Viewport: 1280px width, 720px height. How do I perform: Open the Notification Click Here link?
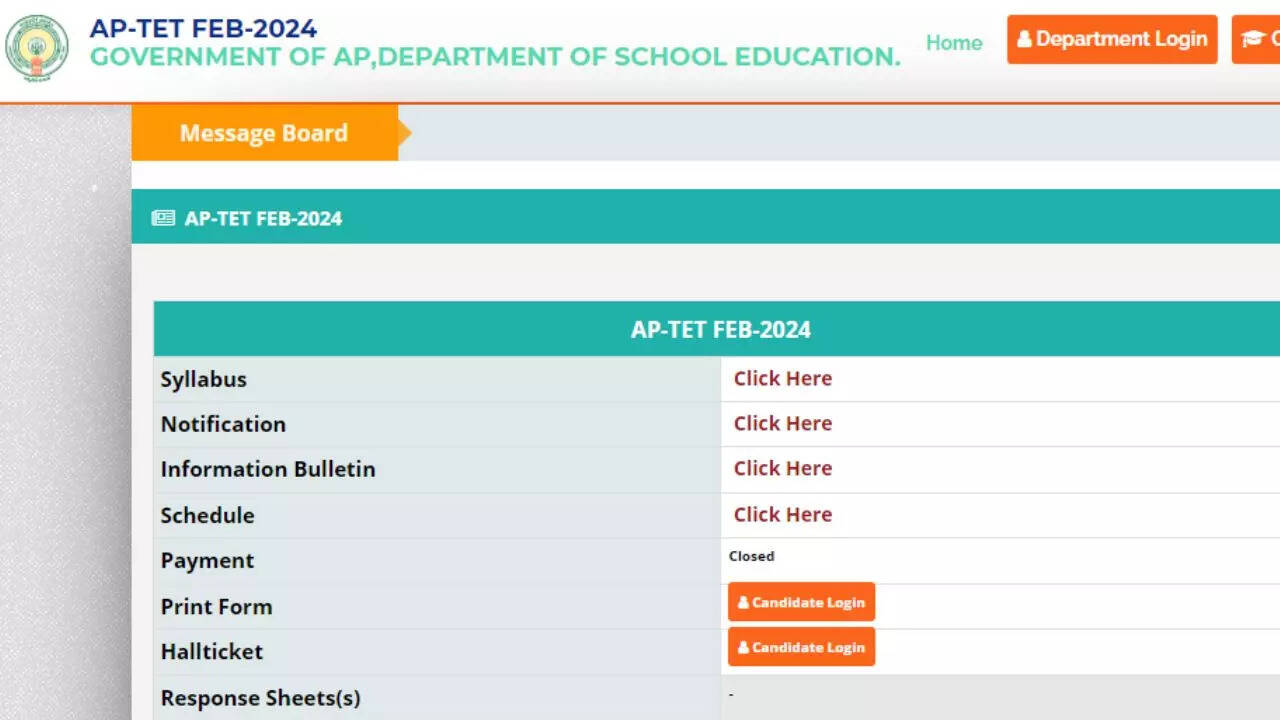(x=782, y=424)
